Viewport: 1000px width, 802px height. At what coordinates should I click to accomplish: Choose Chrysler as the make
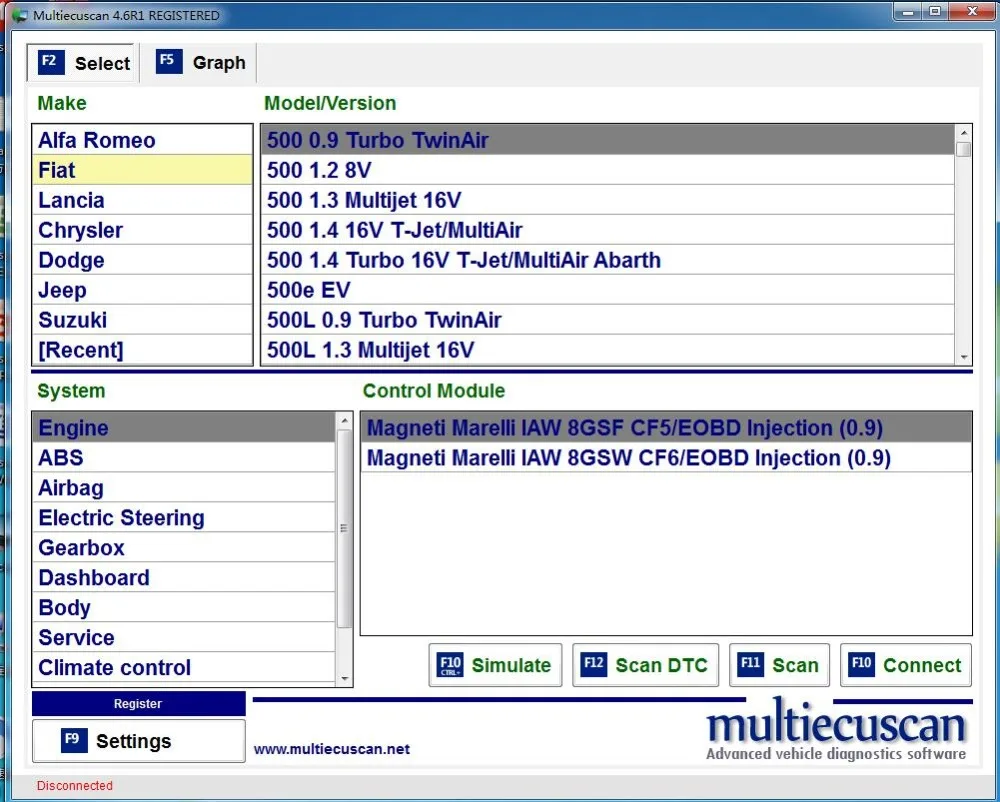(x=142, y=230)
